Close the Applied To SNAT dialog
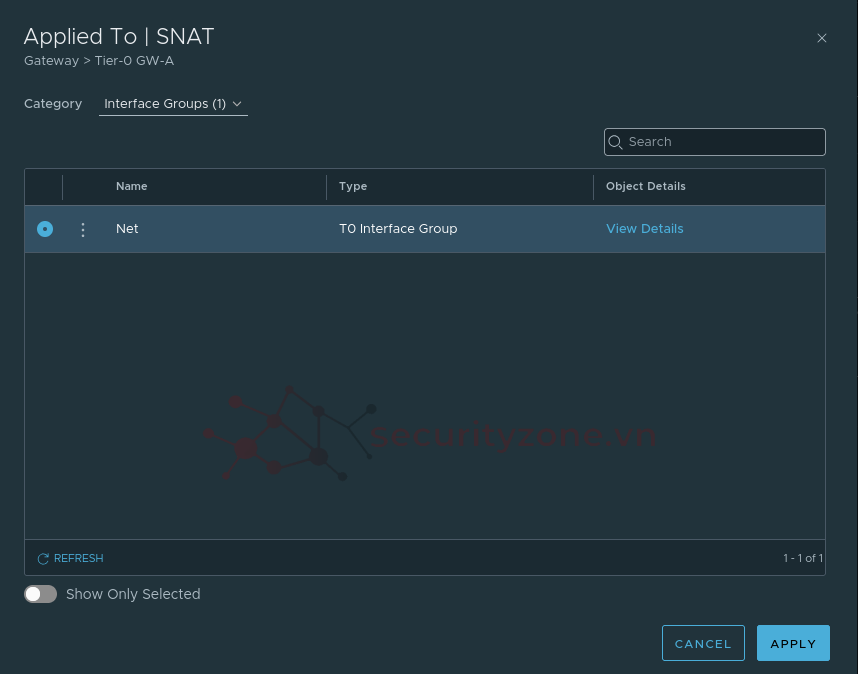 click(x=822, y=38)
